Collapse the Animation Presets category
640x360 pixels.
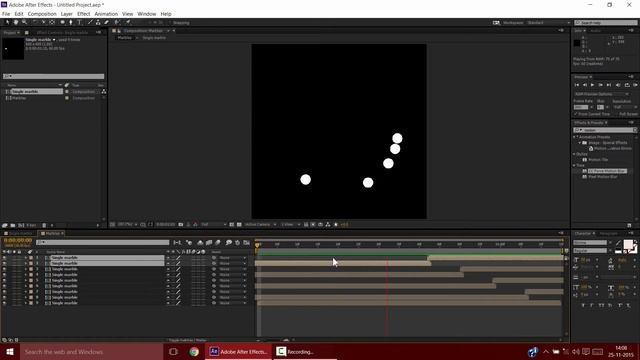[575, 137]
